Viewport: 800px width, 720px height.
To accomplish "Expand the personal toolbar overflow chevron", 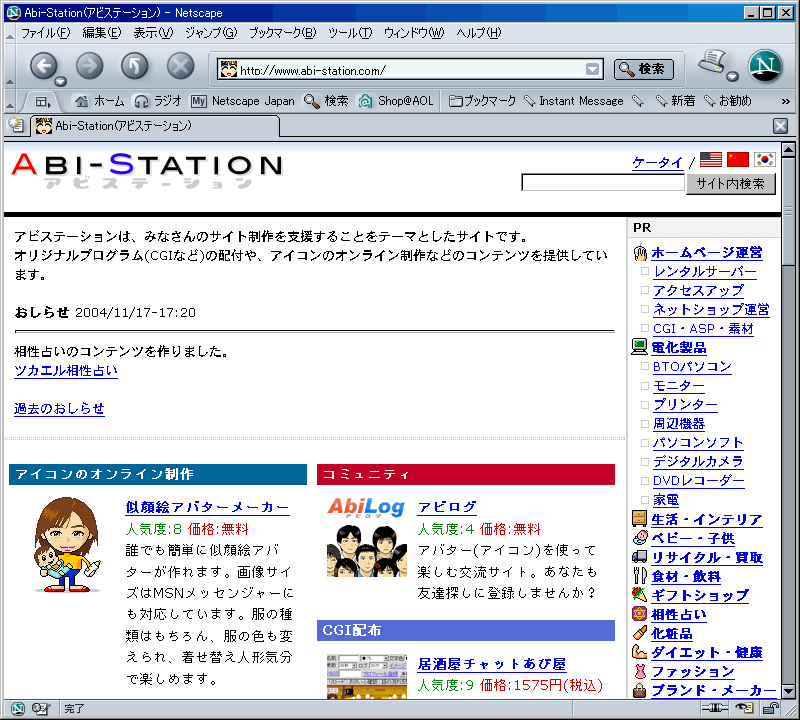I will [786, 102].
